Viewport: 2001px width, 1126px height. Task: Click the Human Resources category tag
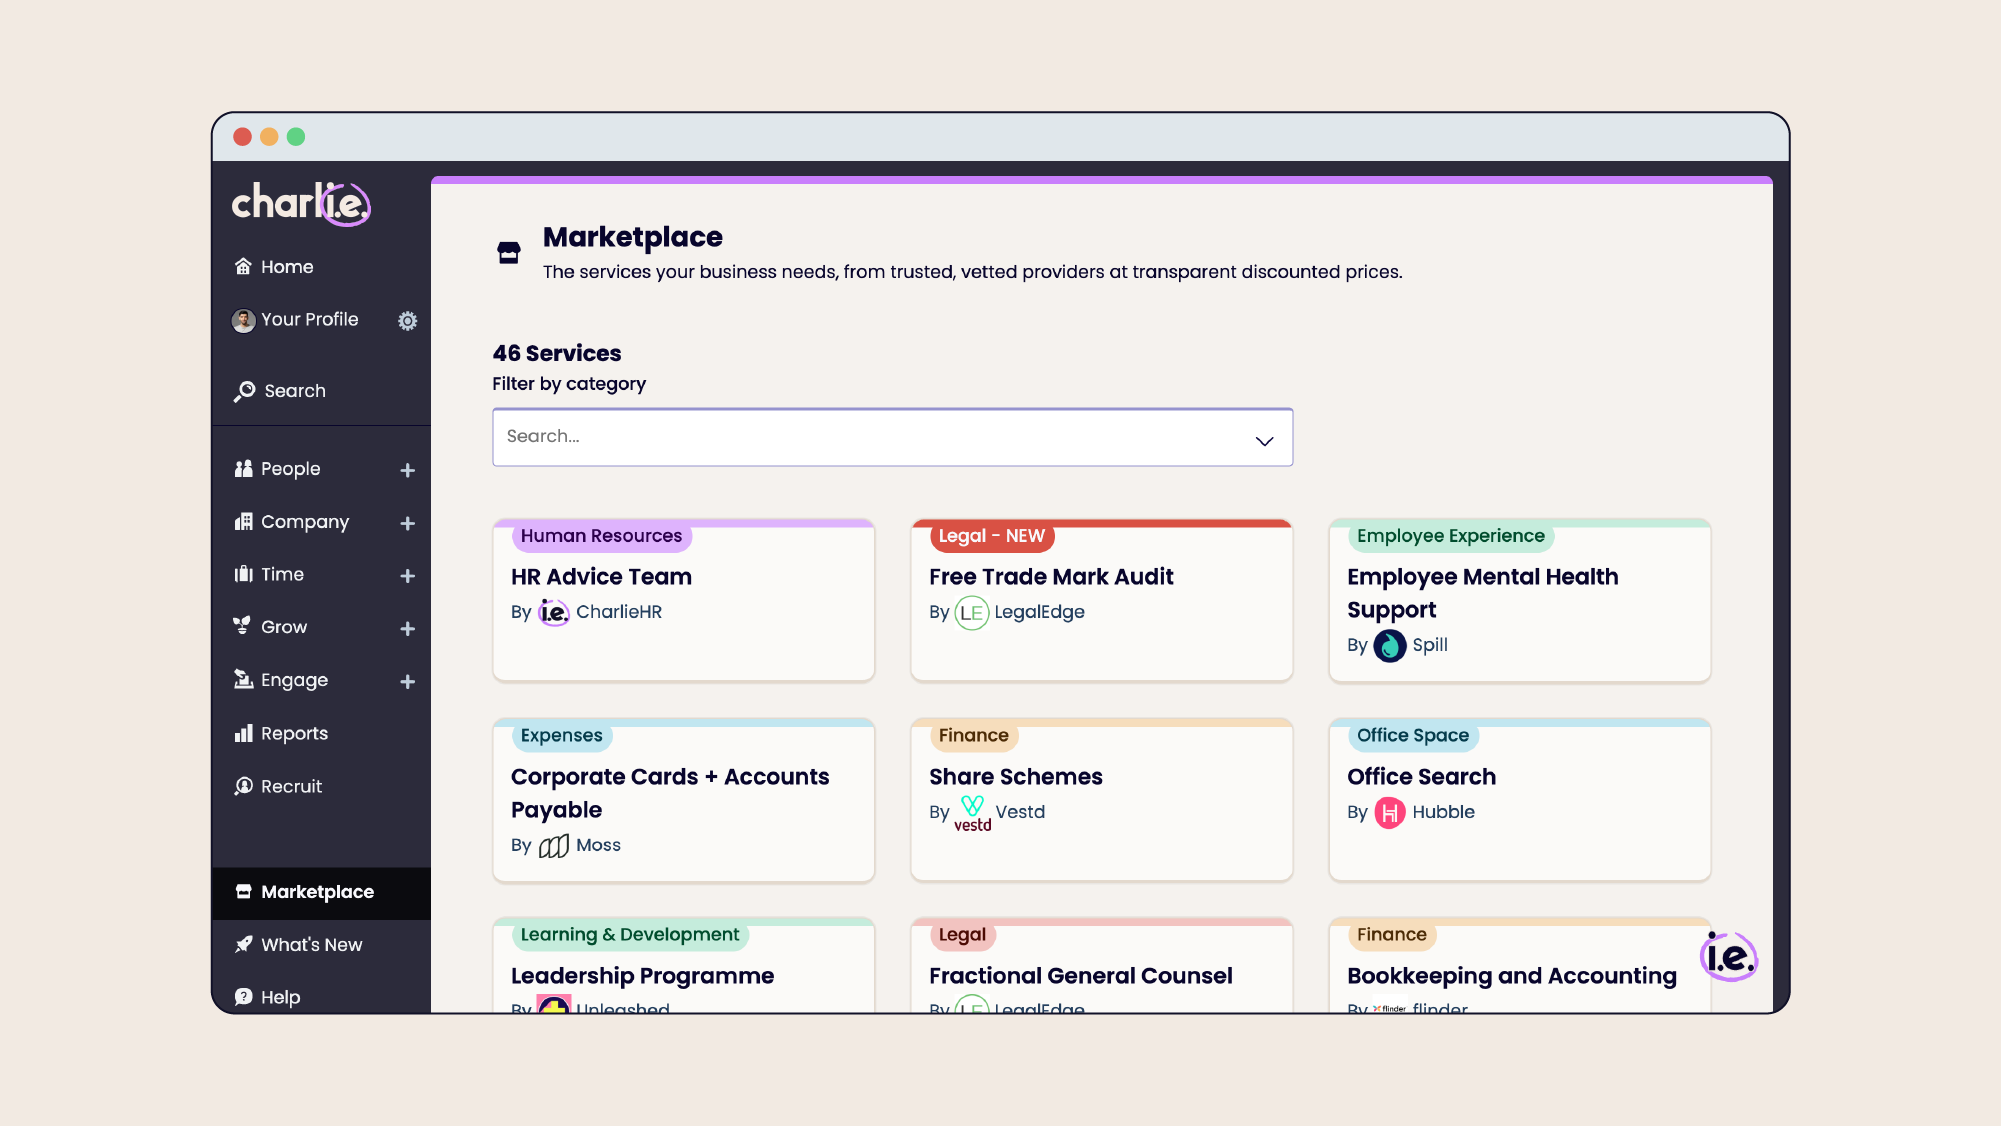pos(601,536)
